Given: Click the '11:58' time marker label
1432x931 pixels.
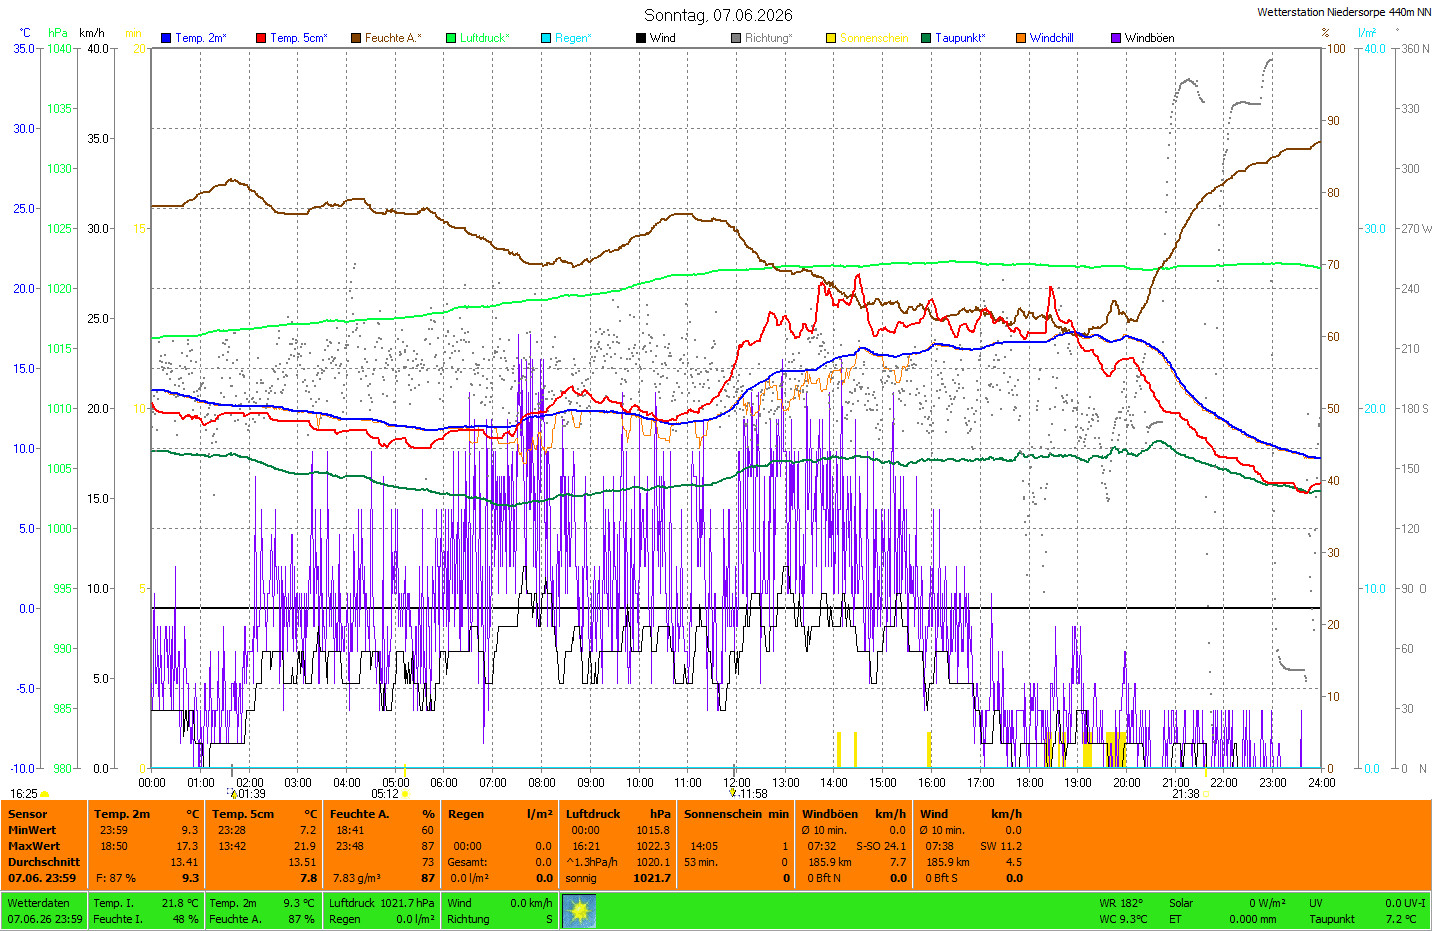Looking at the screenshot, I should [x=754, y=794].
